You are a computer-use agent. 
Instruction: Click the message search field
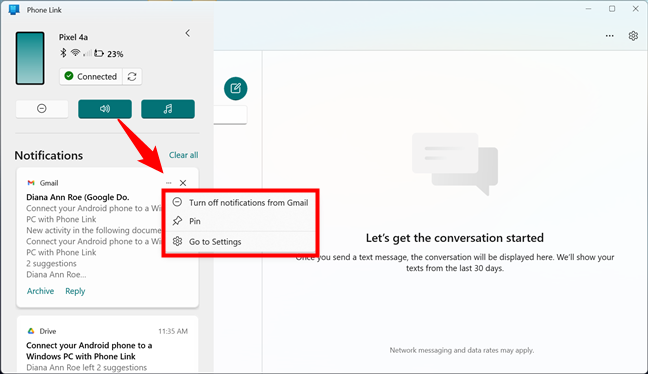231,115
